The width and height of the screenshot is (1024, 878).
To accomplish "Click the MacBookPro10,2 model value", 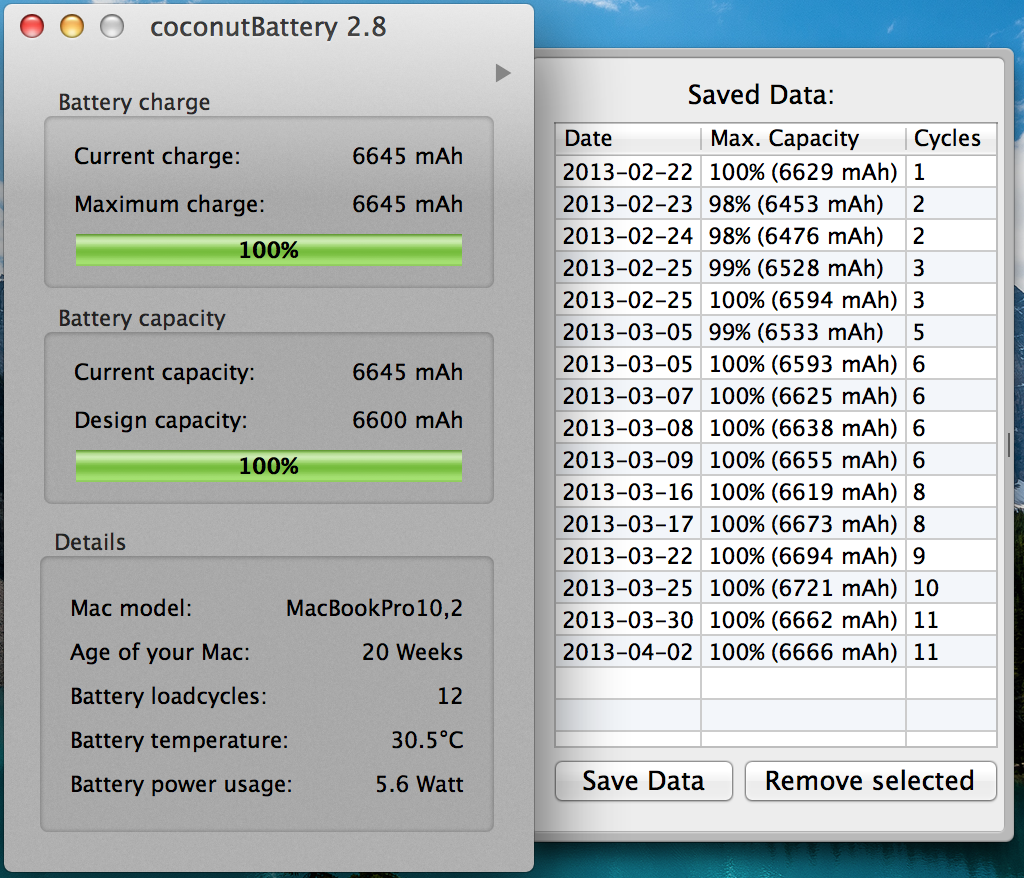I will tap(374, 608).
